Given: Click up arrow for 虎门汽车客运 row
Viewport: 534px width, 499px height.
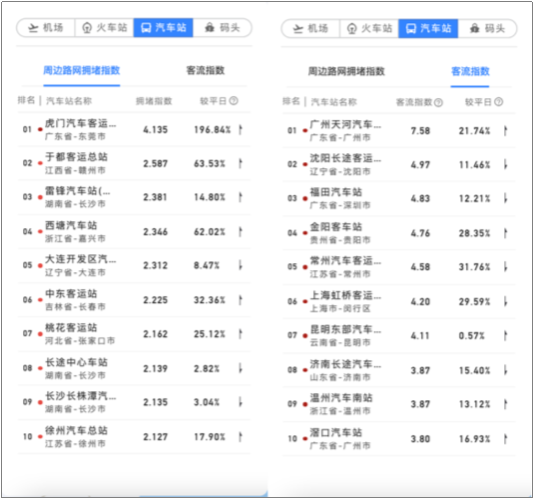Looking at the screenshot, I should 240,129.
